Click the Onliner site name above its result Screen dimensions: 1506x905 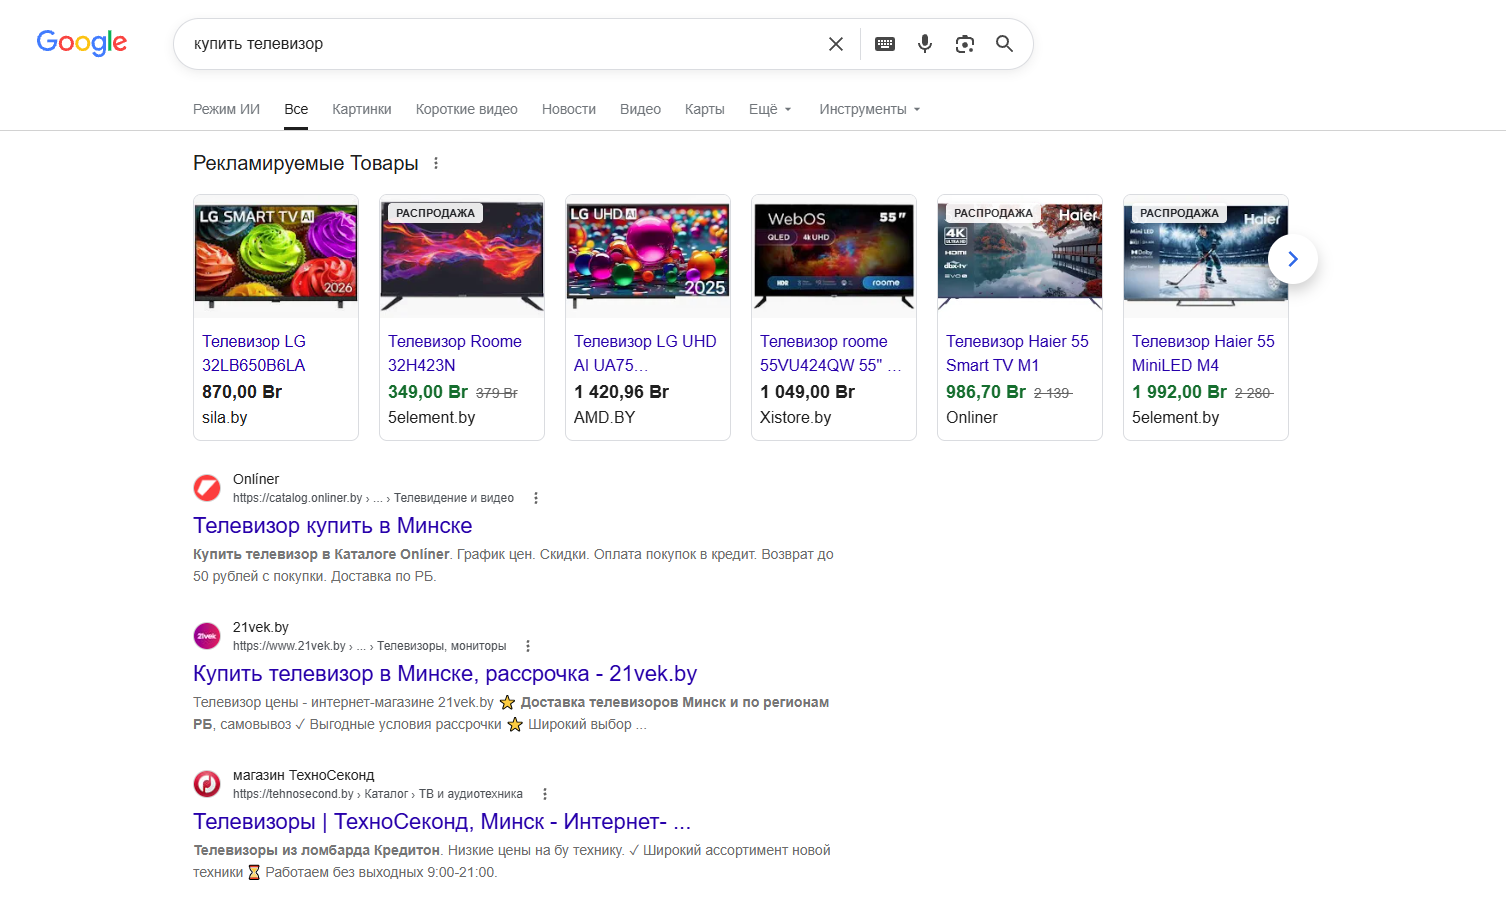(x=256, y=479)
